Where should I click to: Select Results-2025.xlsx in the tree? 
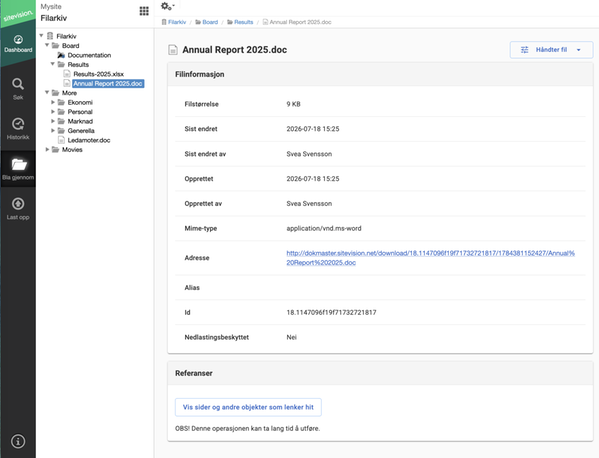(x=98, y=74)
